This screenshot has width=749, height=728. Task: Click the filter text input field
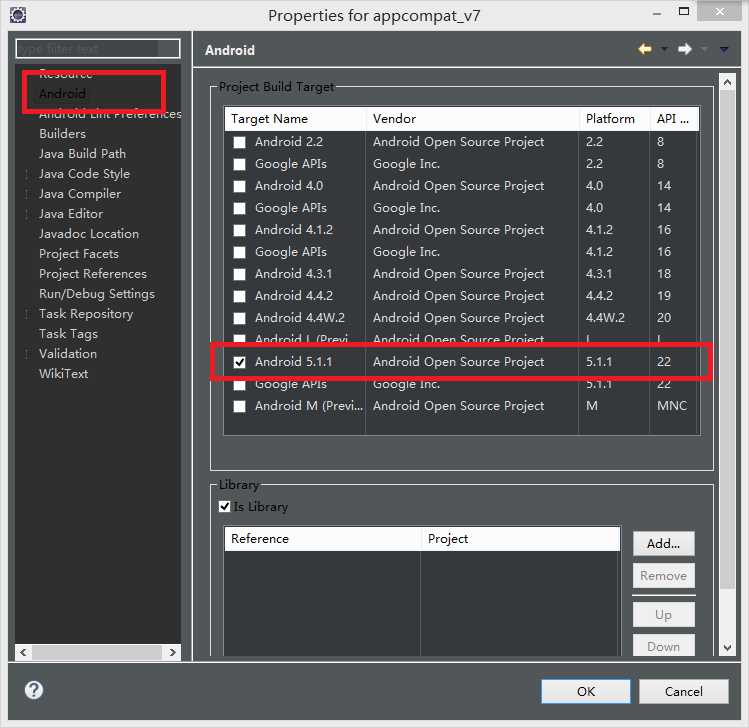(x=98, y=49)
